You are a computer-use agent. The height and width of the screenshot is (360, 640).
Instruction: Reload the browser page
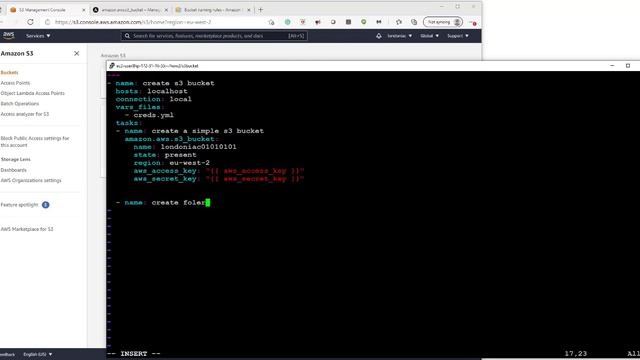click(30, 22)
